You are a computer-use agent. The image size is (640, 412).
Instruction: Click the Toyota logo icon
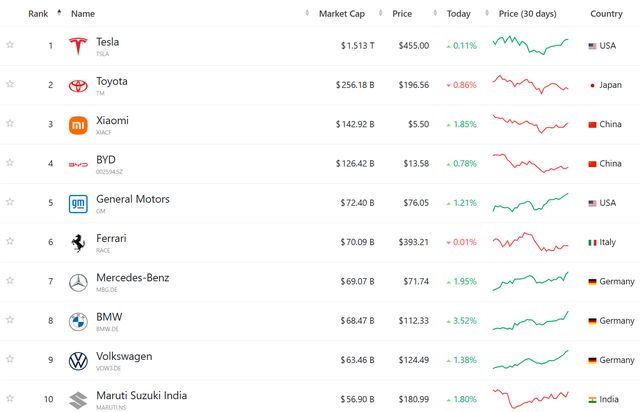[78, 85]
